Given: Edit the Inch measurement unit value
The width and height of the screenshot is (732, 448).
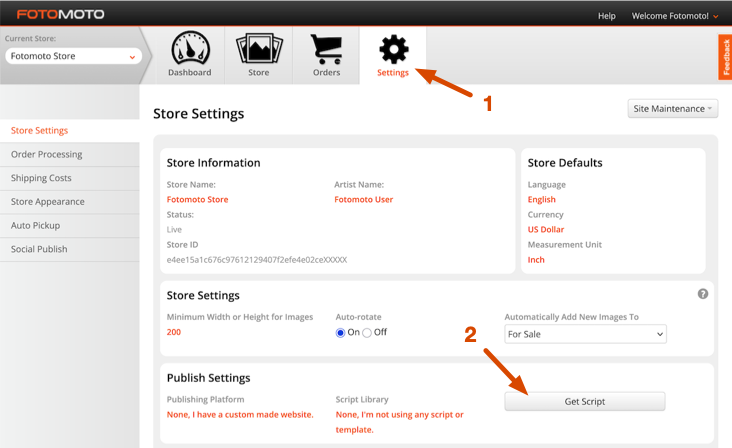Looking at the screenshot, I should point(536,259).
